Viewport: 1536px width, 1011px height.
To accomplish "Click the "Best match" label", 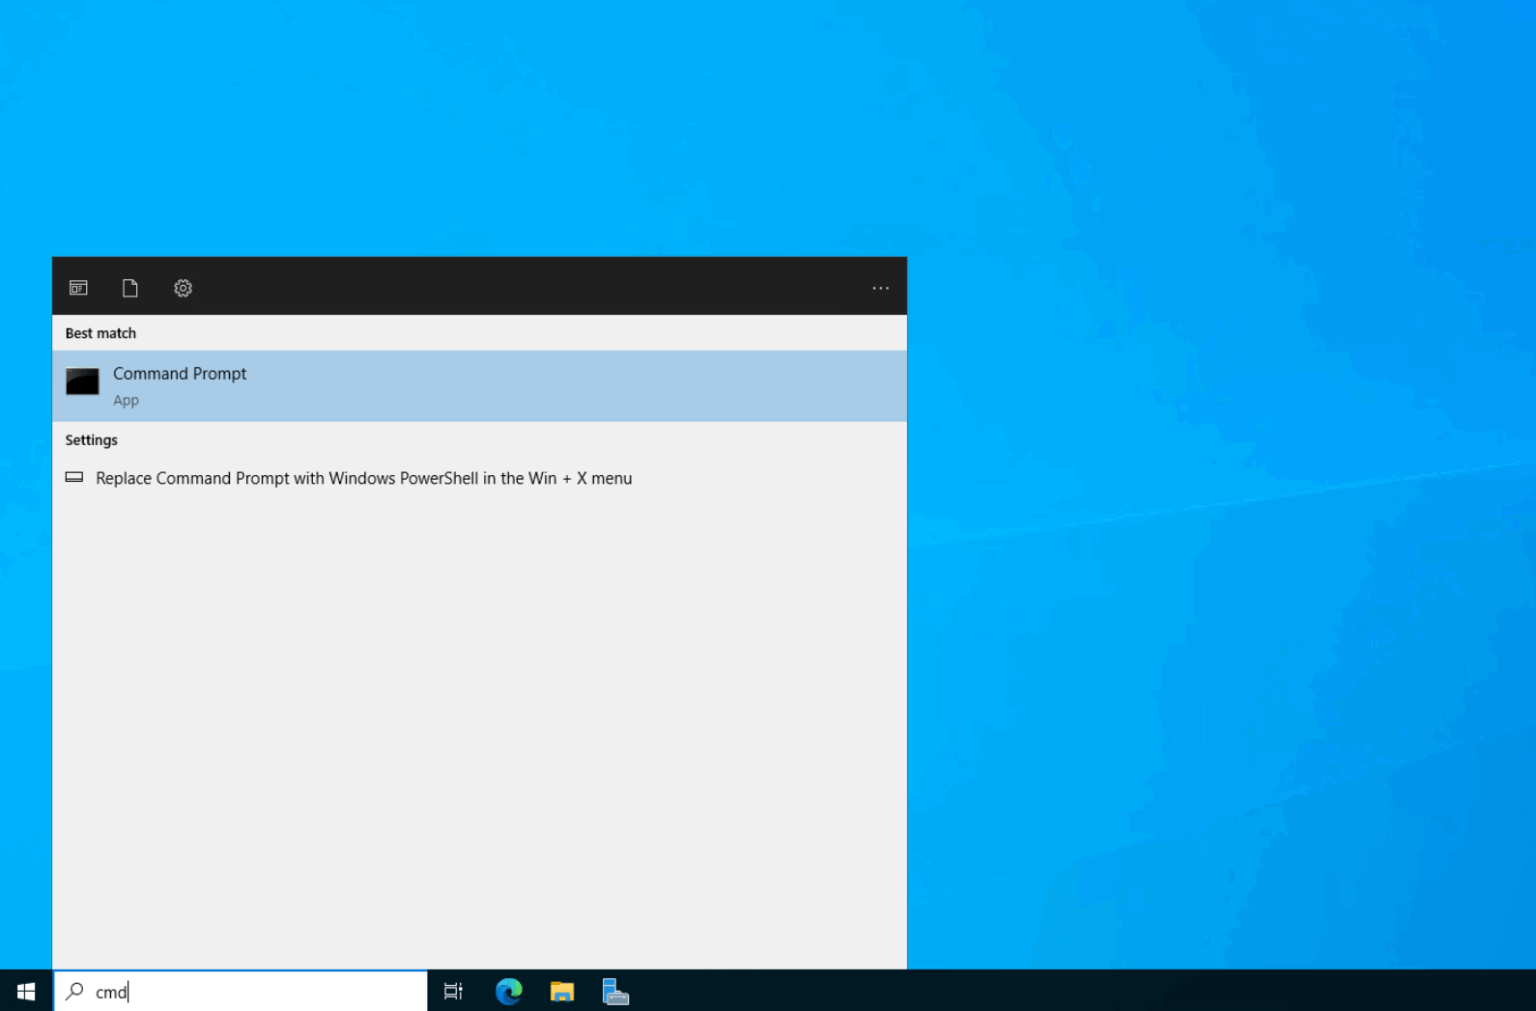I will 100,333.
